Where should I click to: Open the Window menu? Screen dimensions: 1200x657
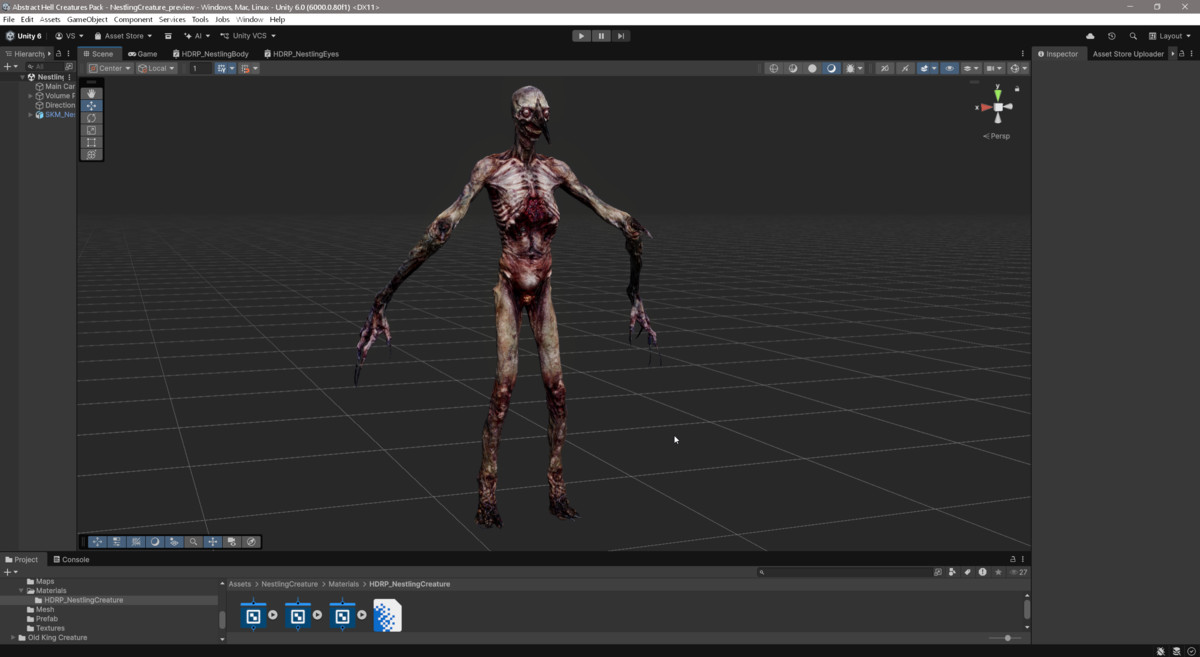249,19
